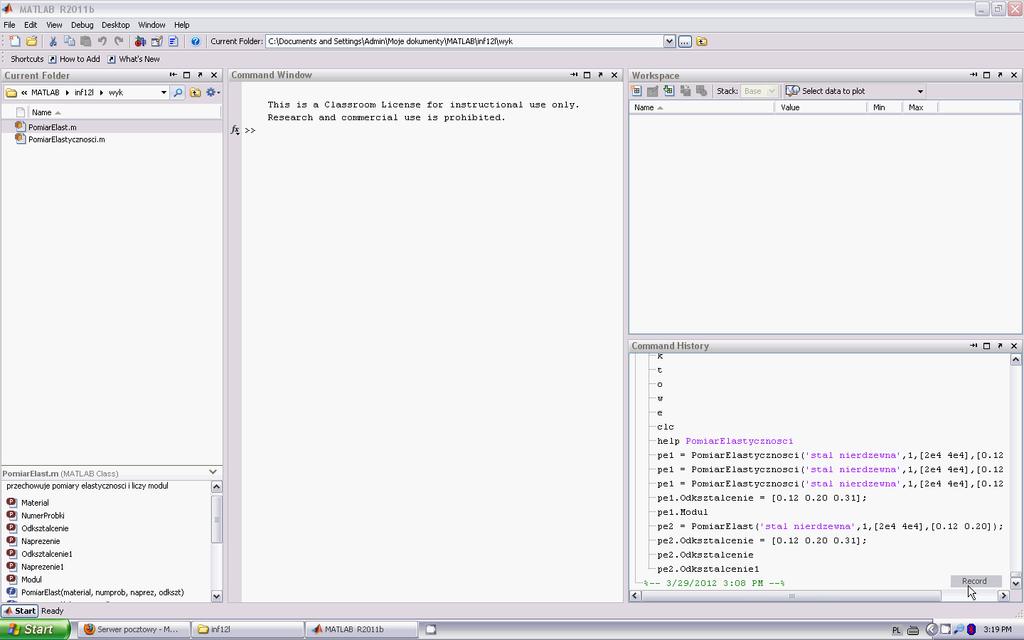1024x640 pixels.
Task: Open the Profiler toolbar icon
Action: [x=173, y=41]
